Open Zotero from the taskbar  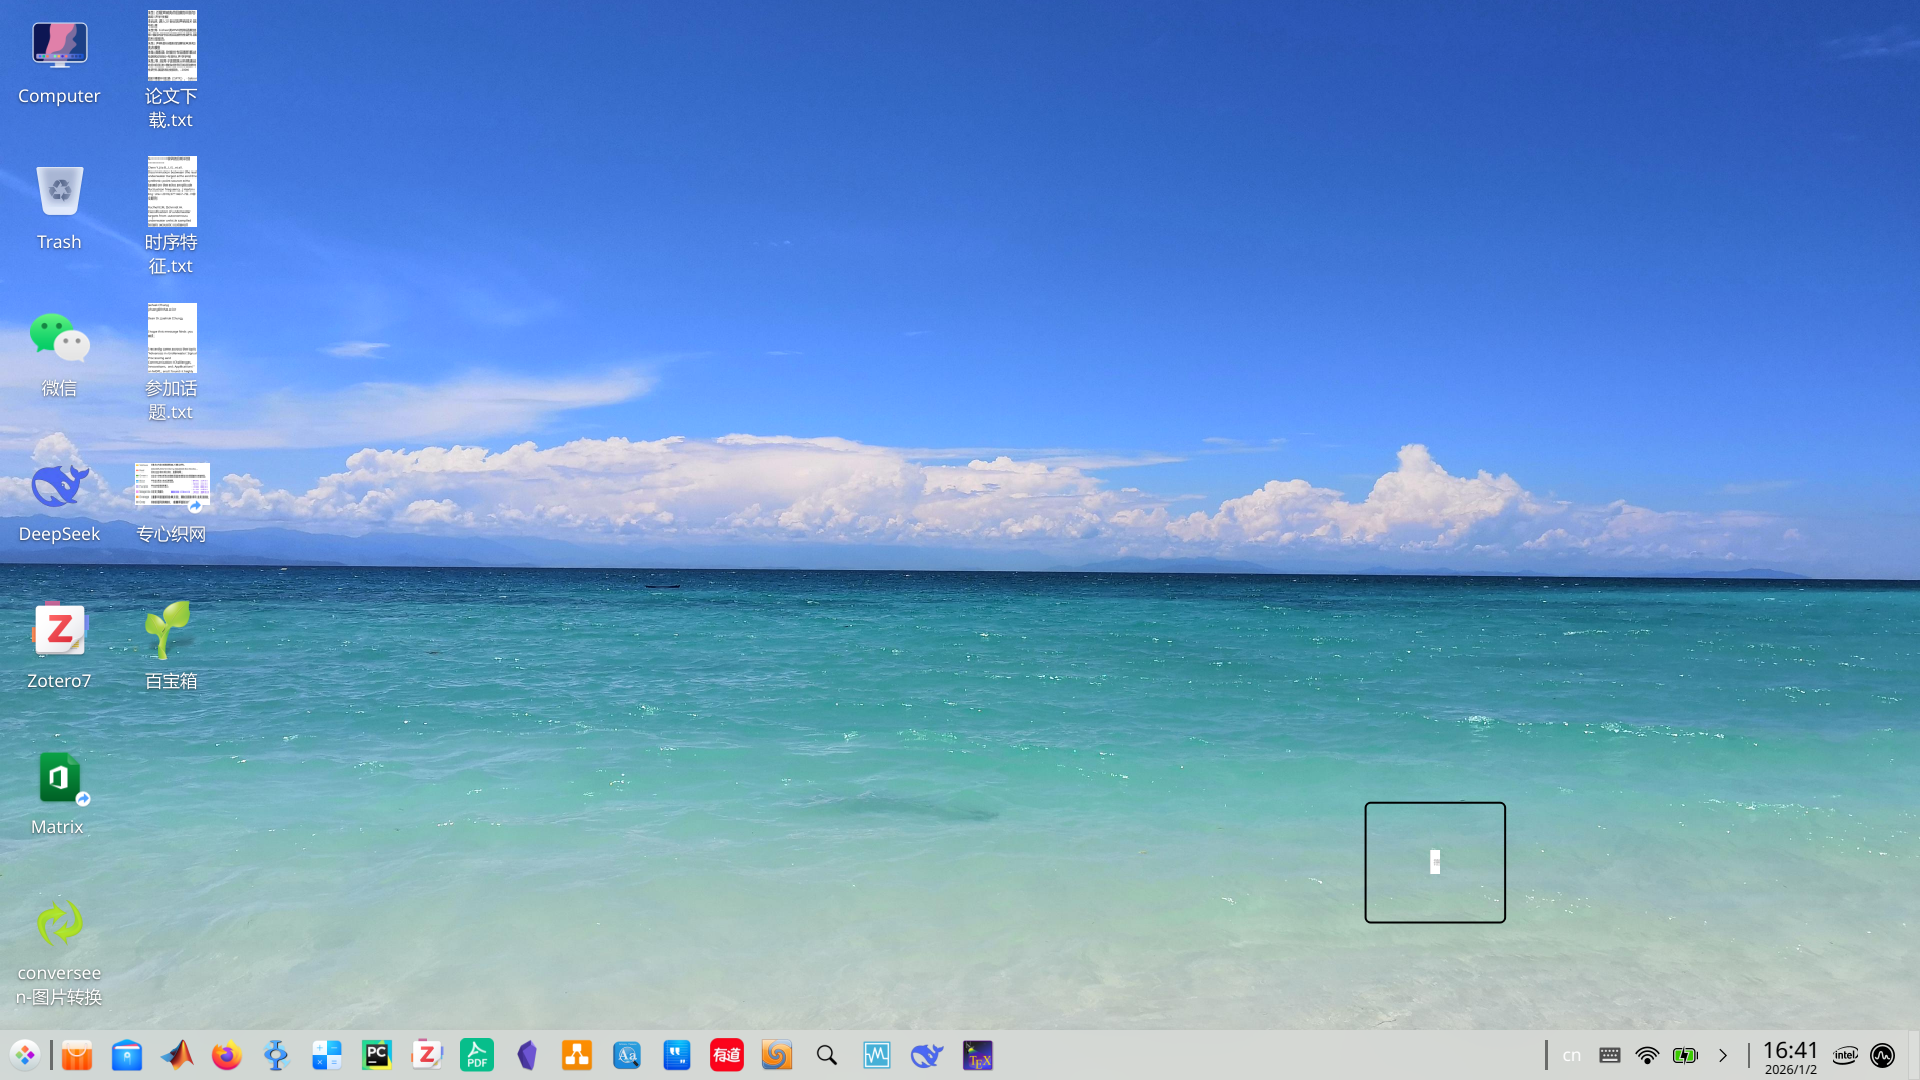427,1055
